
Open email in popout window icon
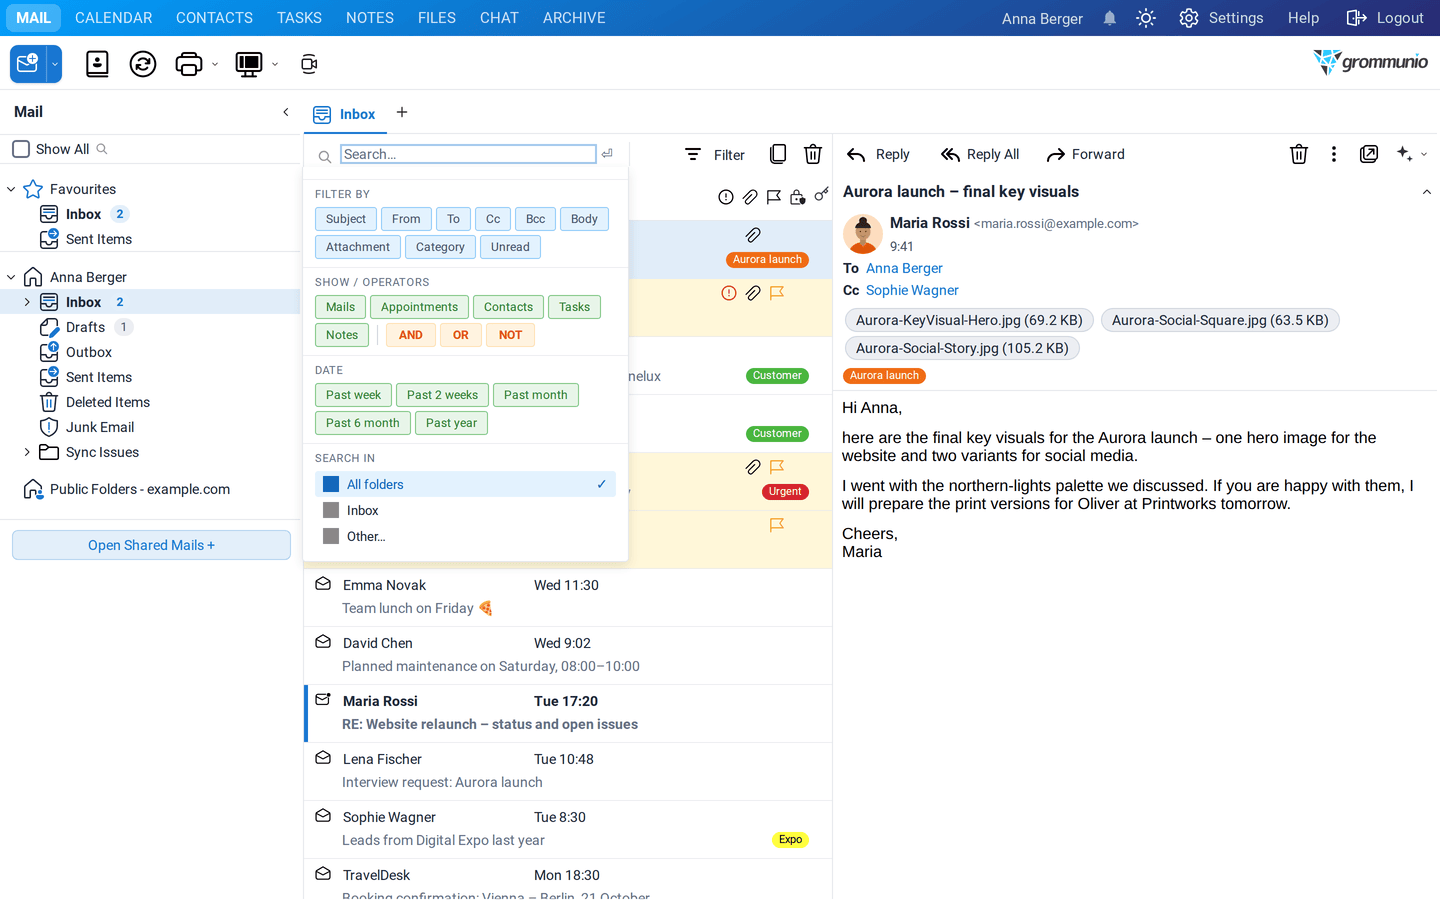tap(1369, 154)
